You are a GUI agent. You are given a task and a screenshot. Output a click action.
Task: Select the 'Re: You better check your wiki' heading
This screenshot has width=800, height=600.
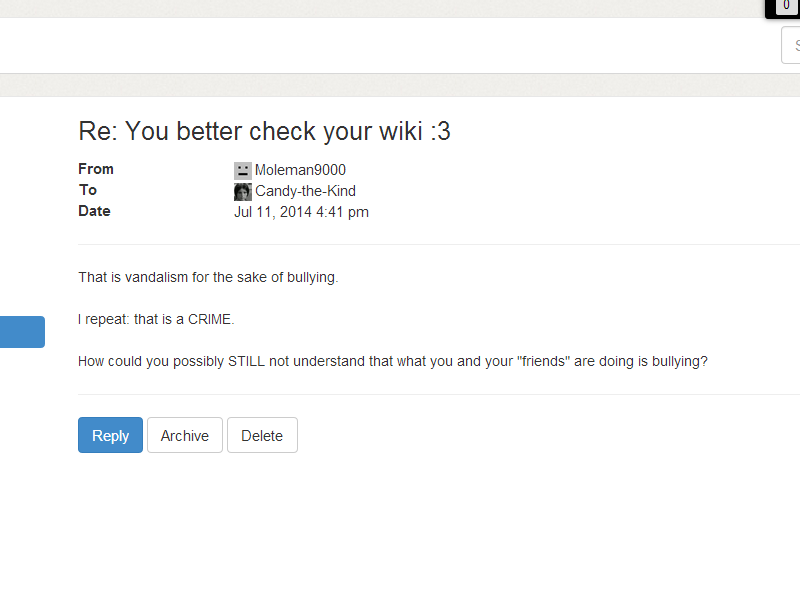point(264,131)
